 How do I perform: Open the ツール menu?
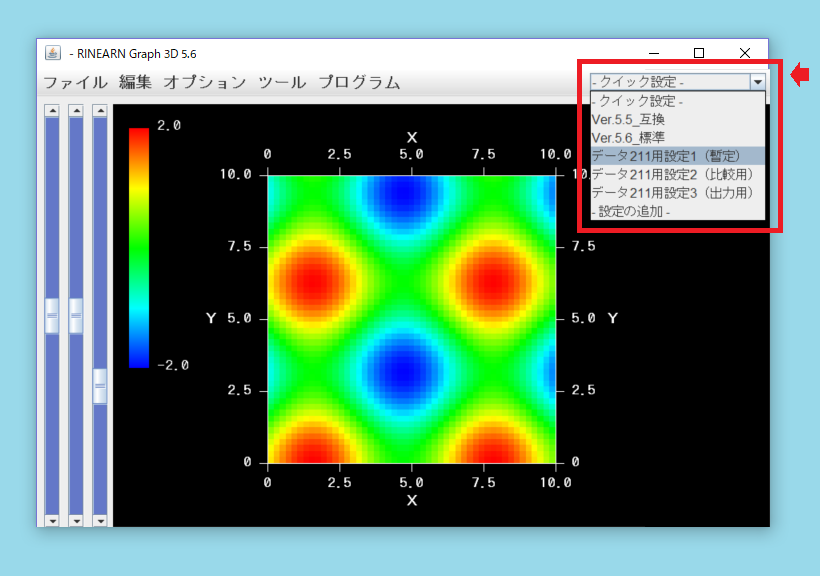(282, 82)
